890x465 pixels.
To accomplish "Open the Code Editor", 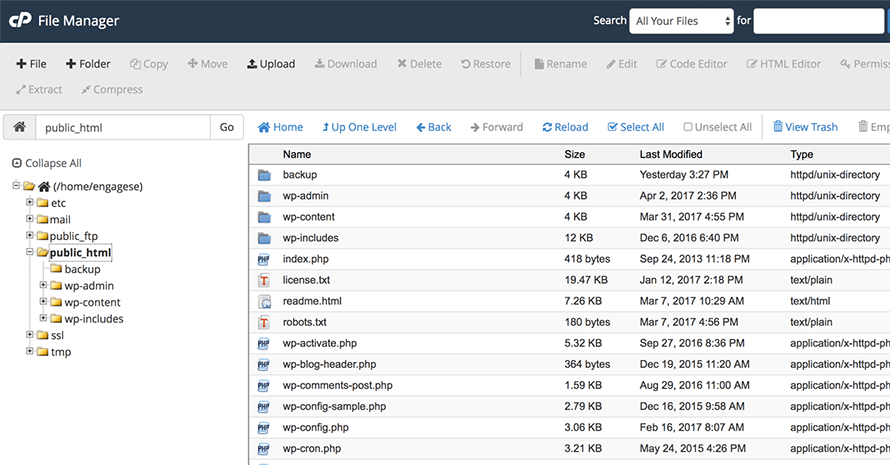I will (x=691, y=64).
